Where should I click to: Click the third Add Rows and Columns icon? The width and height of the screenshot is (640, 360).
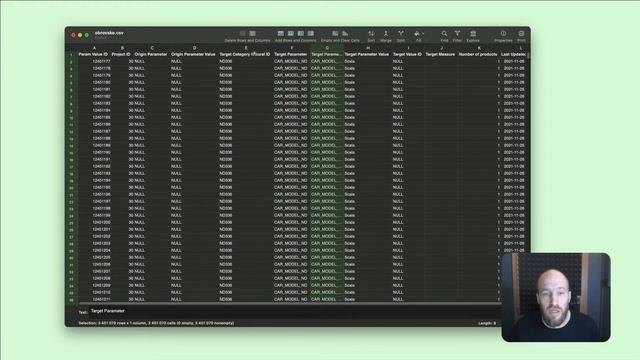pyautogui.click(x=301, y=33)
